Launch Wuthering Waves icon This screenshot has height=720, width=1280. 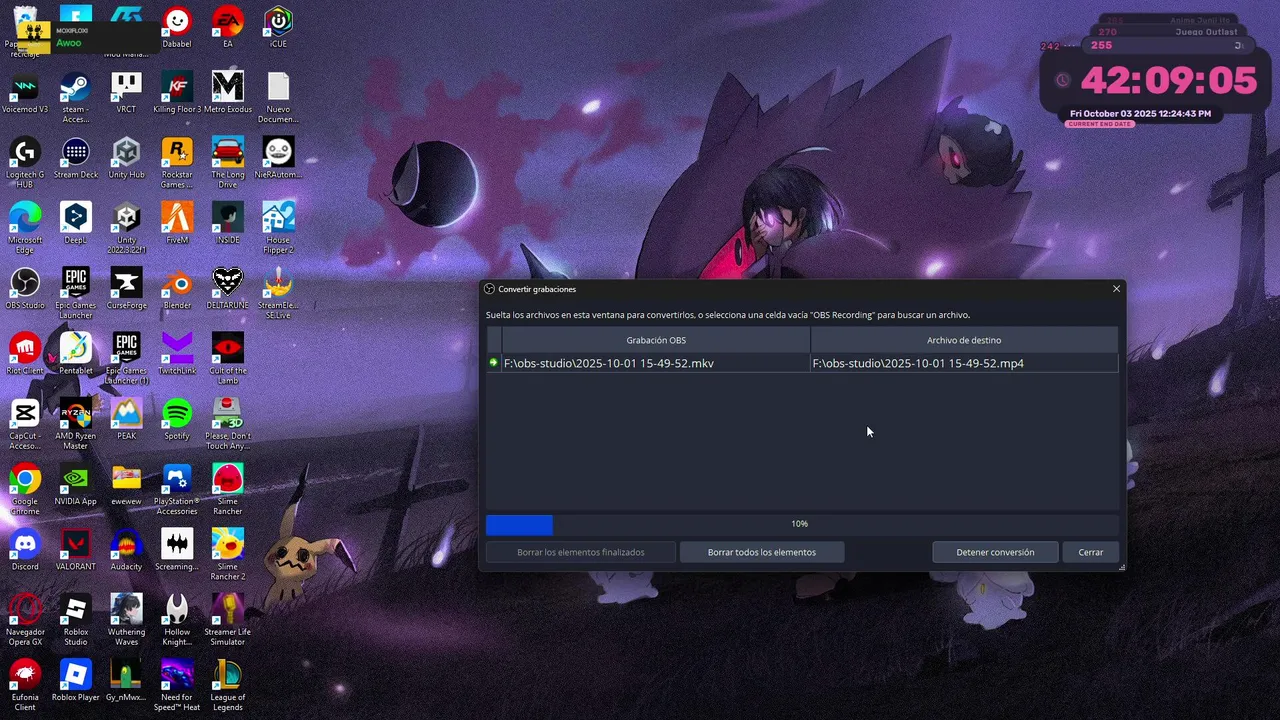tap(126, 620)
